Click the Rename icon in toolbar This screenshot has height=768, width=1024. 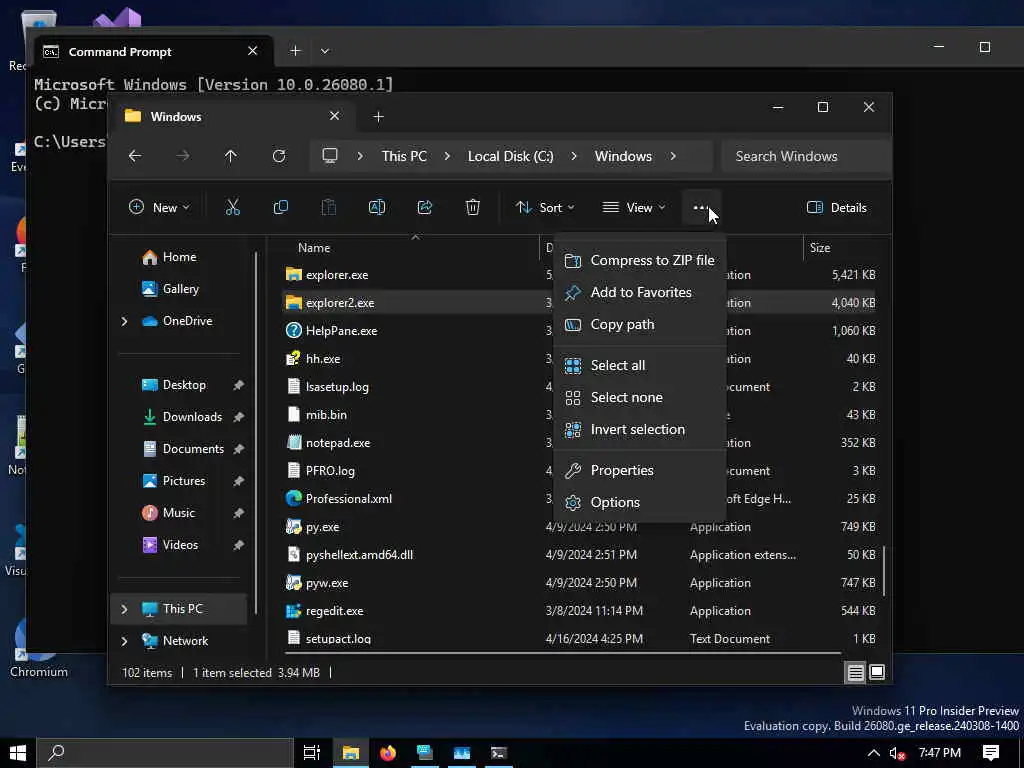[x=377, y=208]
